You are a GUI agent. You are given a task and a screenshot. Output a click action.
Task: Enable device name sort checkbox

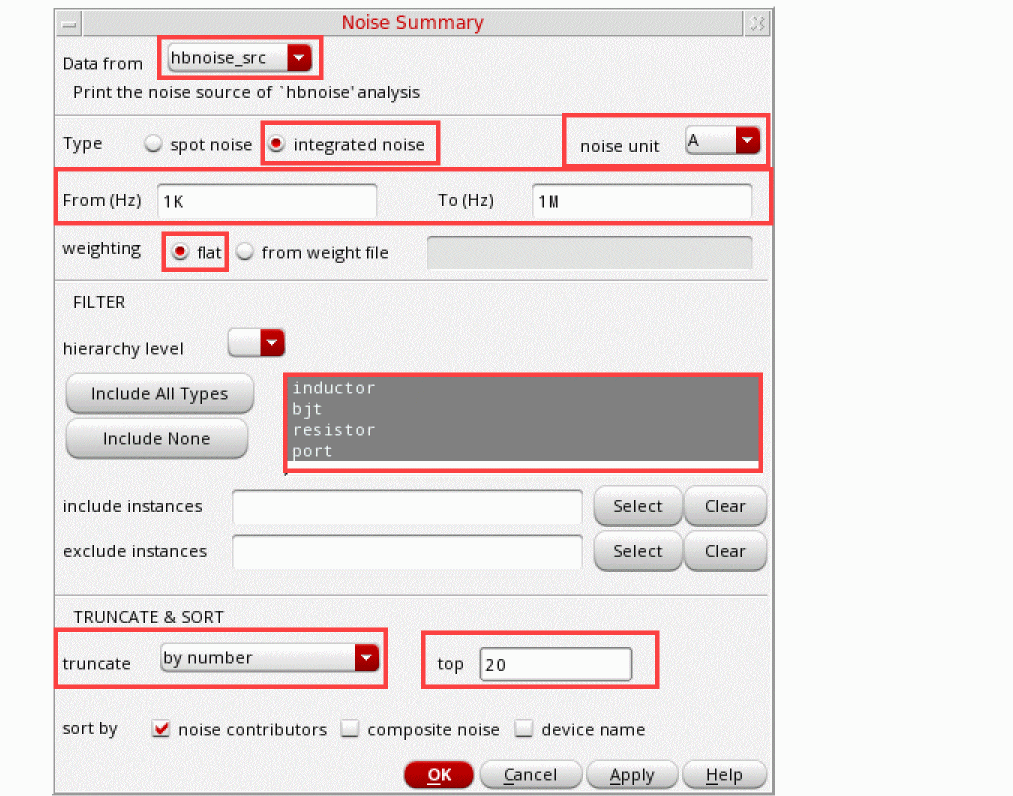coord(524,729)
